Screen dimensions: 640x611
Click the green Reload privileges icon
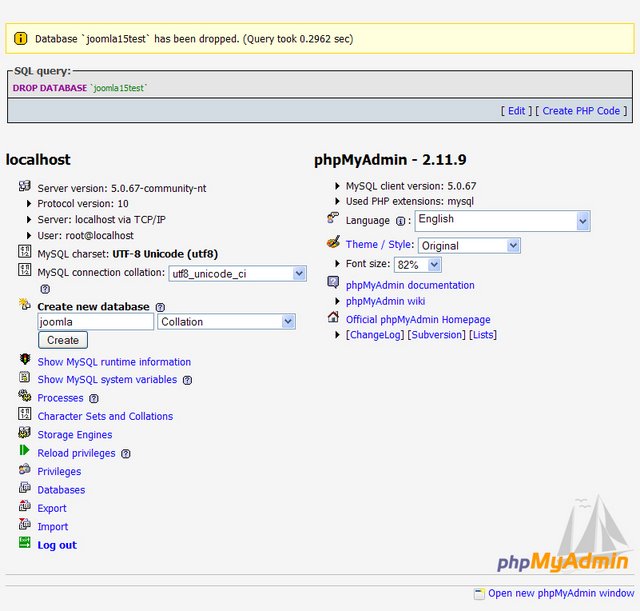click(24, 450)
